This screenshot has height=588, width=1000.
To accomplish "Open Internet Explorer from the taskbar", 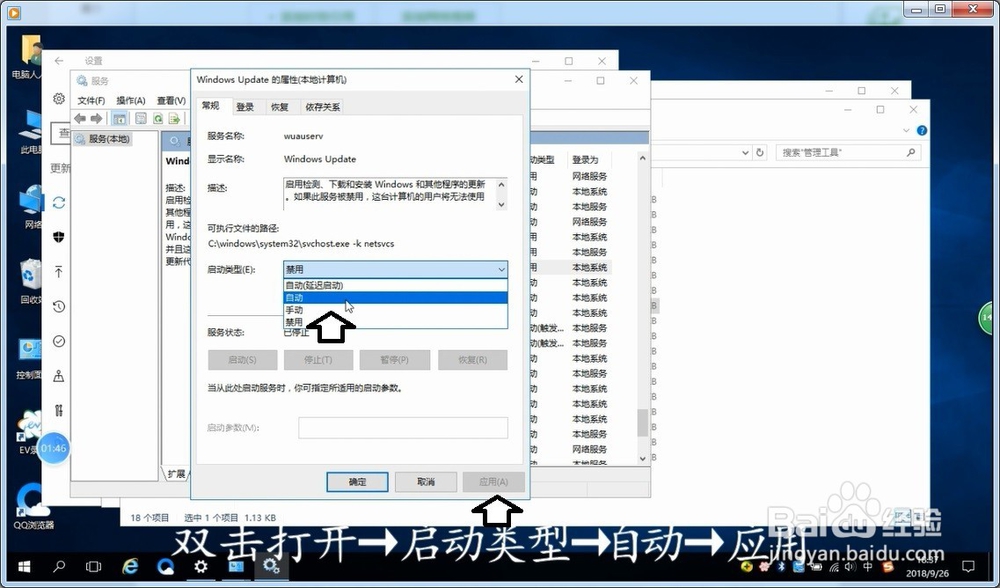I will coord(130,566).
